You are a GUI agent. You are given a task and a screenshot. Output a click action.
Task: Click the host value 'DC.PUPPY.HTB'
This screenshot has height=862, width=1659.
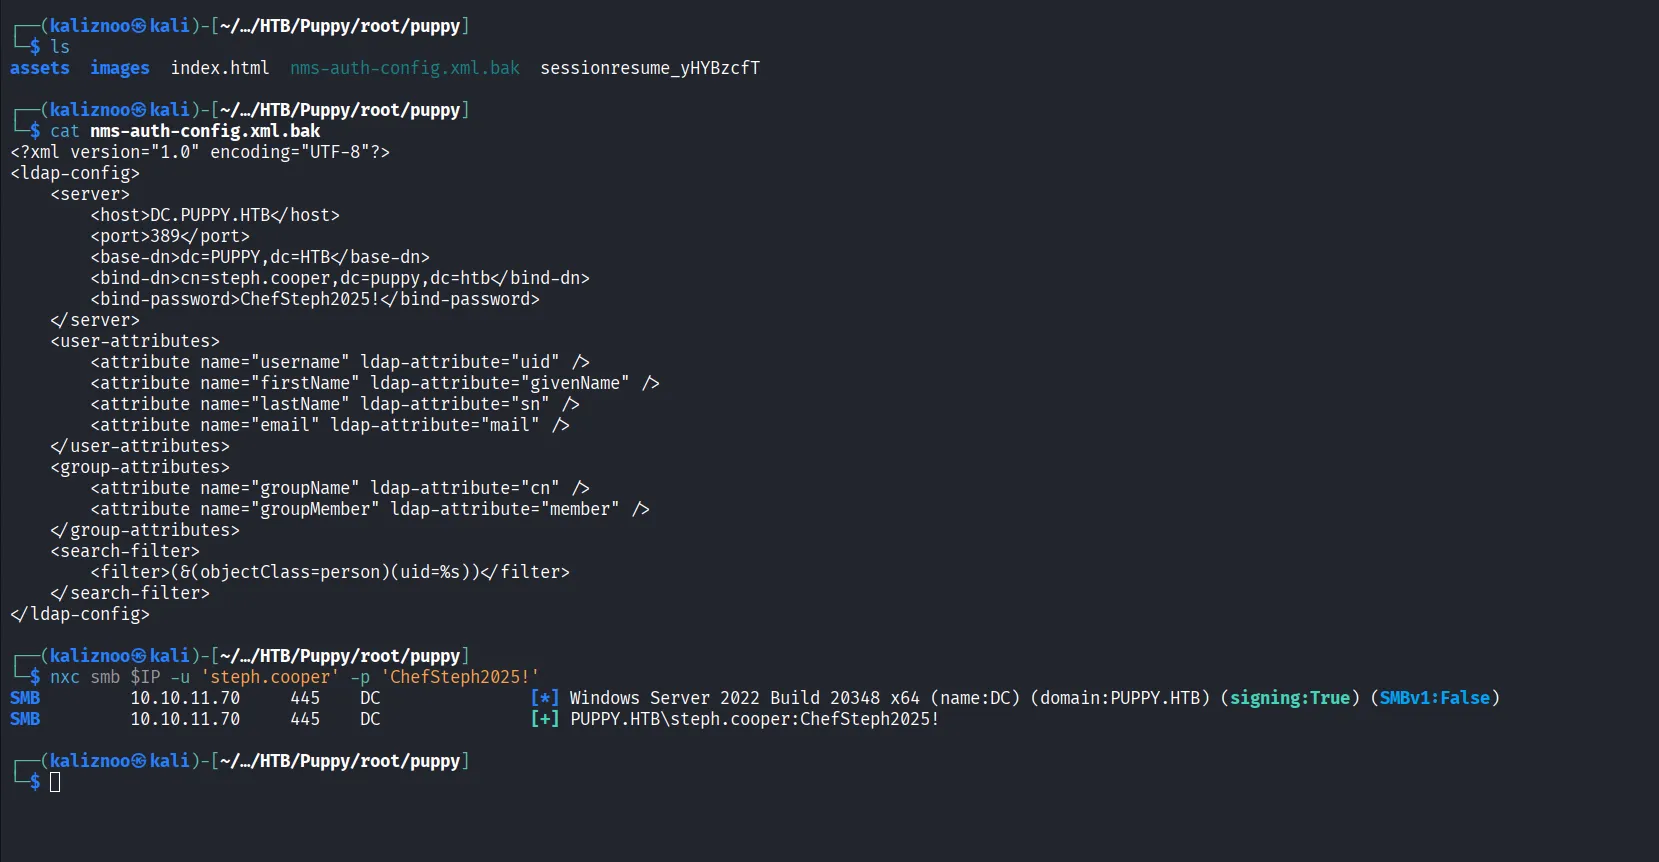(x=210, y=215)
